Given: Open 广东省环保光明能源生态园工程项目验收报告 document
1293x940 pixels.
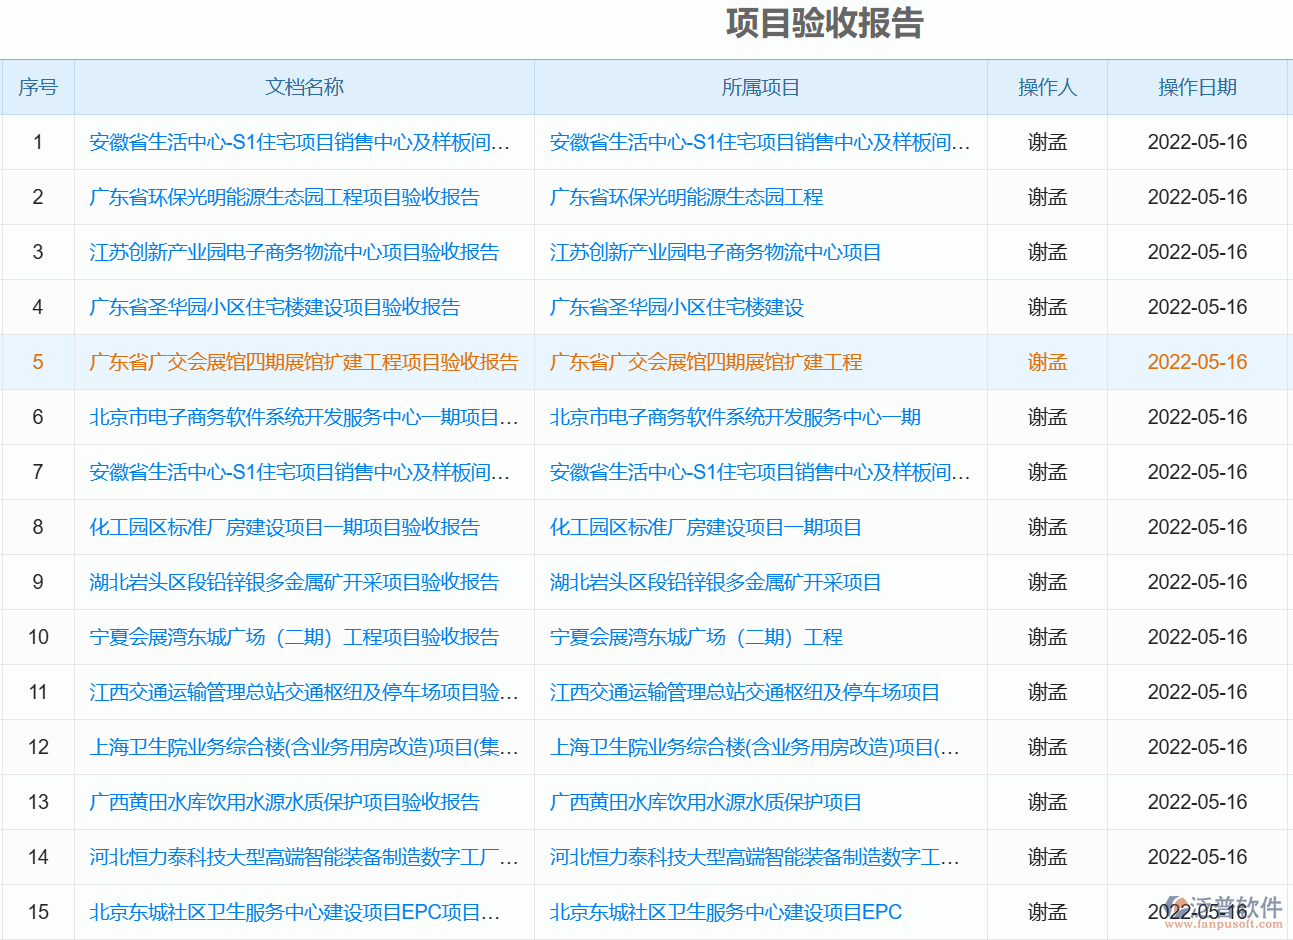Looking at the screenshot, I should (284, 197).
